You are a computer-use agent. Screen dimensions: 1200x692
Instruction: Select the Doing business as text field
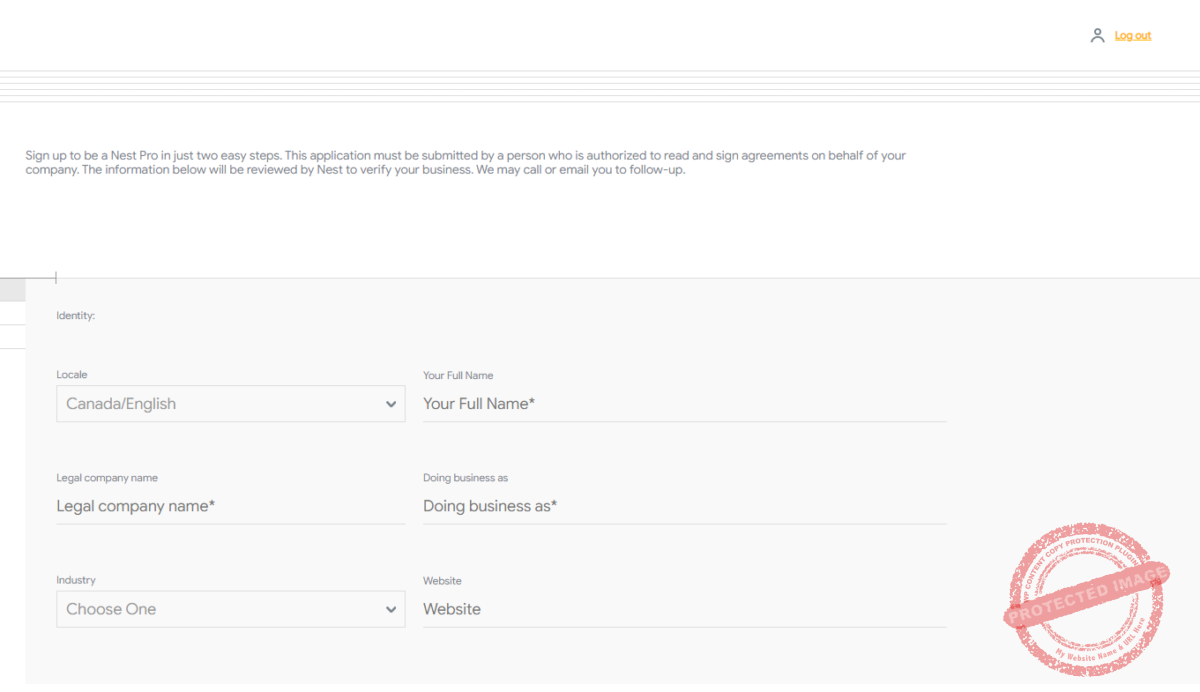(x=684, y=506)
